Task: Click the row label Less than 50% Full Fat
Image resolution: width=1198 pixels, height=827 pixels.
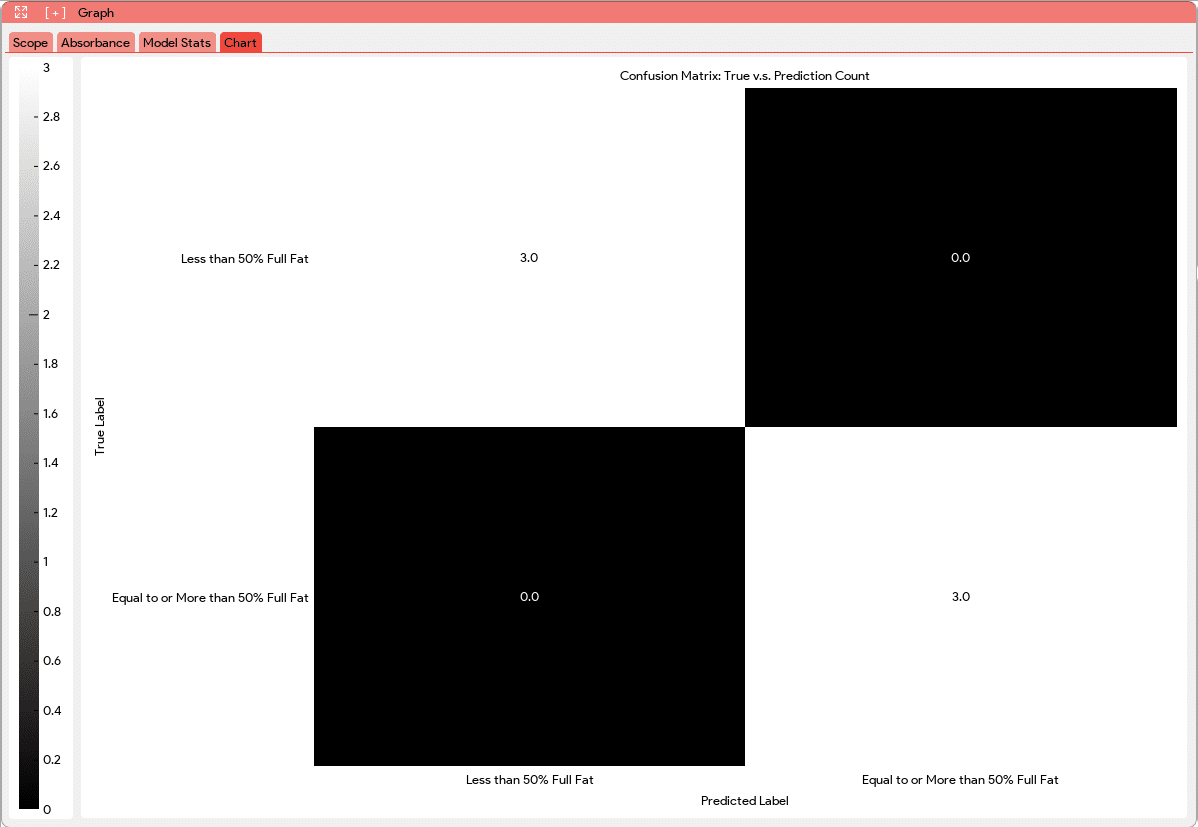Action: tap(244, 258)
